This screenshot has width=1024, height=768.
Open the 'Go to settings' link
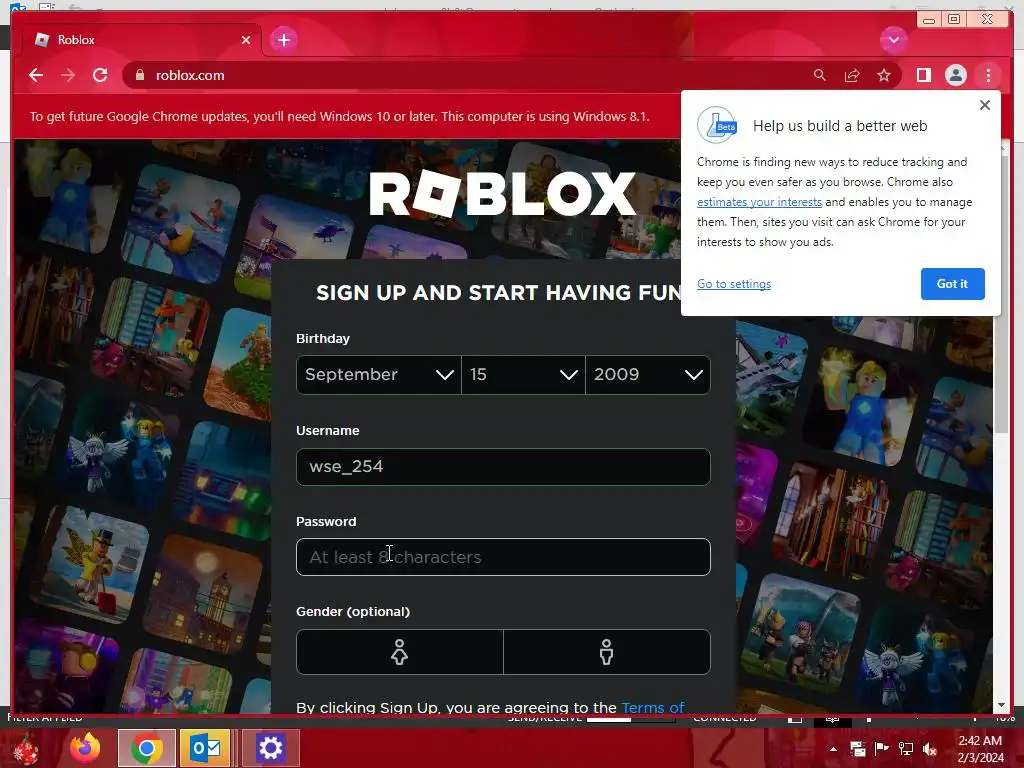[733, 284]
